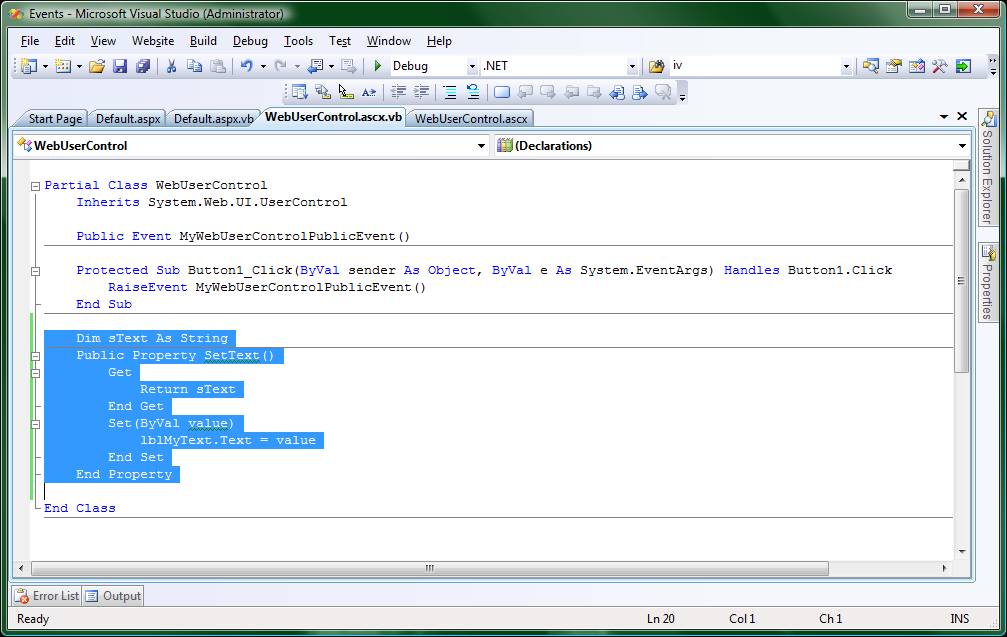Uncomment the selected lines icon
Screen dimensions: 1007x637
(473, 92)
